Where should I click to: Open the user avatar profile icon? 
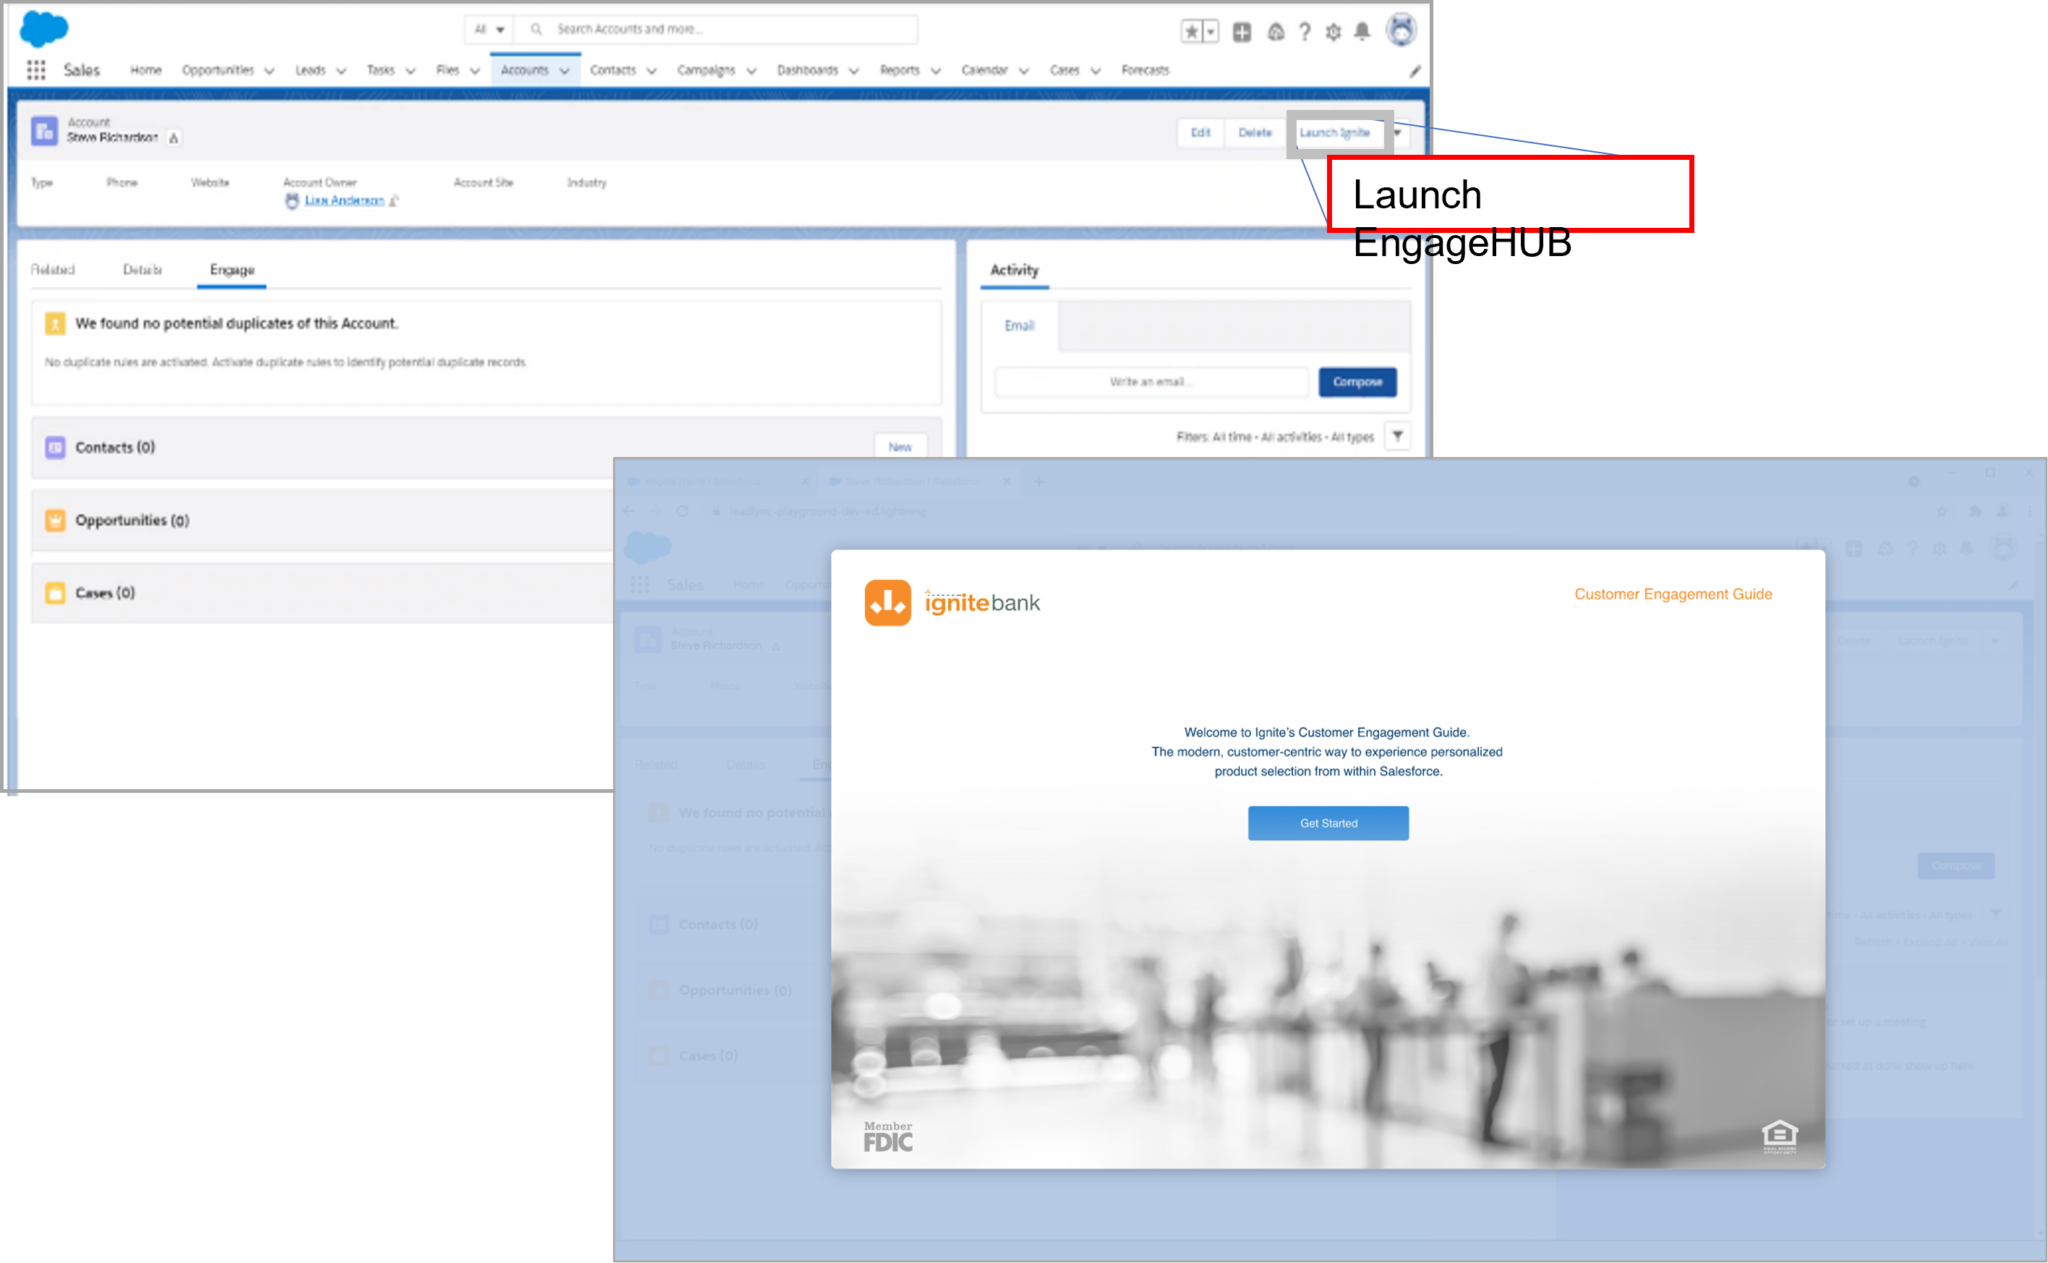(x=1402, y=30)
